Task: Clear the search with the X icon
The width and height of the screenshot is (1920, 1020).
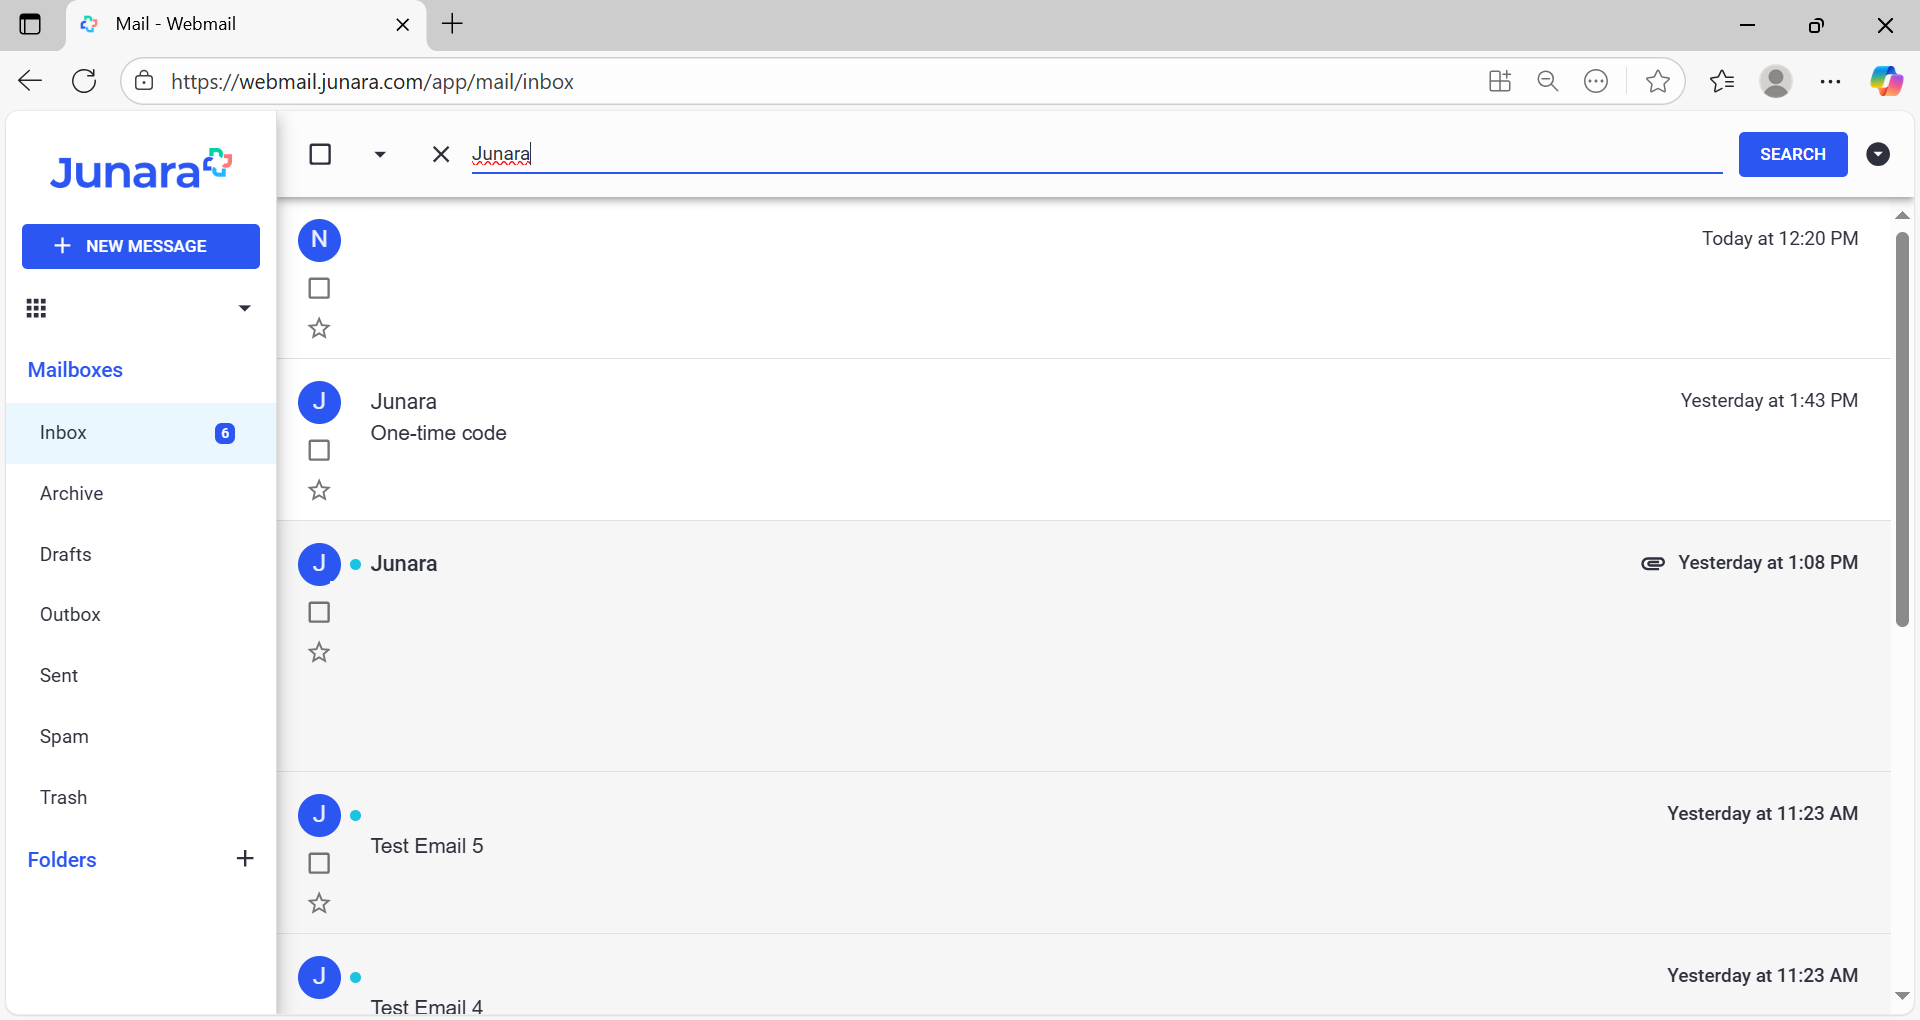Action: pos(441,154)
